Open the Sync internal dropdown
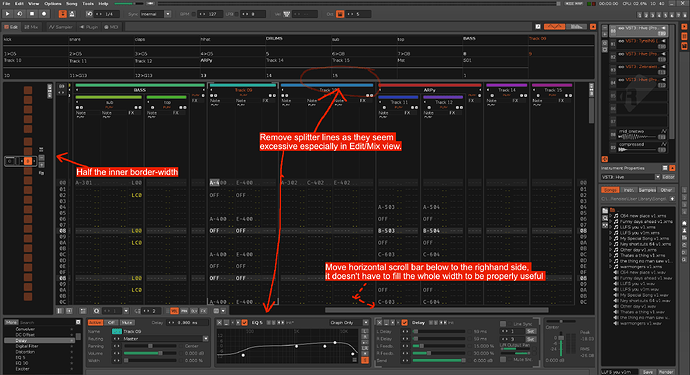Viewport: 690px width, 375px height. pos(155,14)
